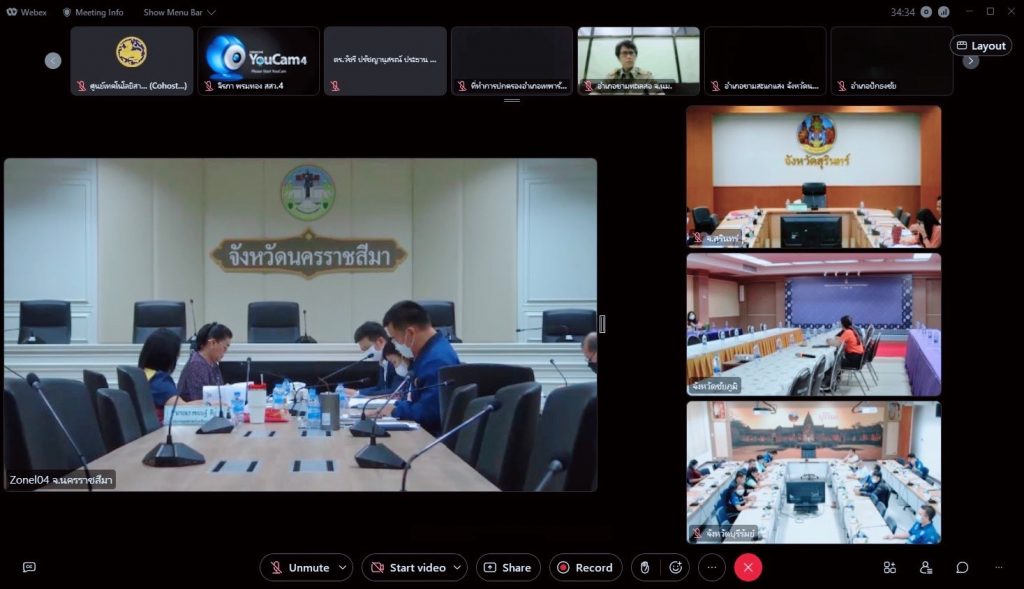This screenshot has width=1024, height=589.
Task: Open more options in the center toolbar
Action: click(712, 567)
